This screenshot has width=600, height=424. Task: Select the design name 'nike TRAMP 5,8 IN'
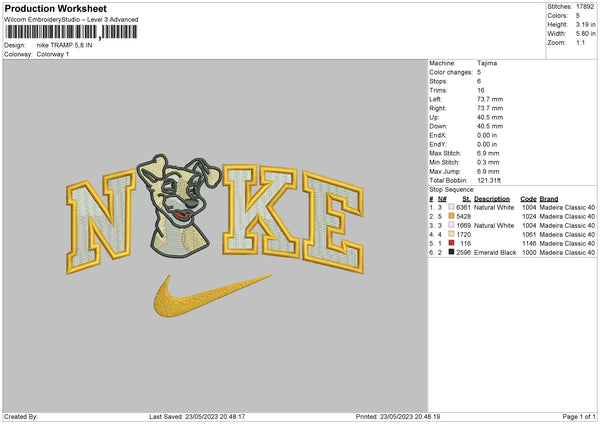[x=64, y=45]
